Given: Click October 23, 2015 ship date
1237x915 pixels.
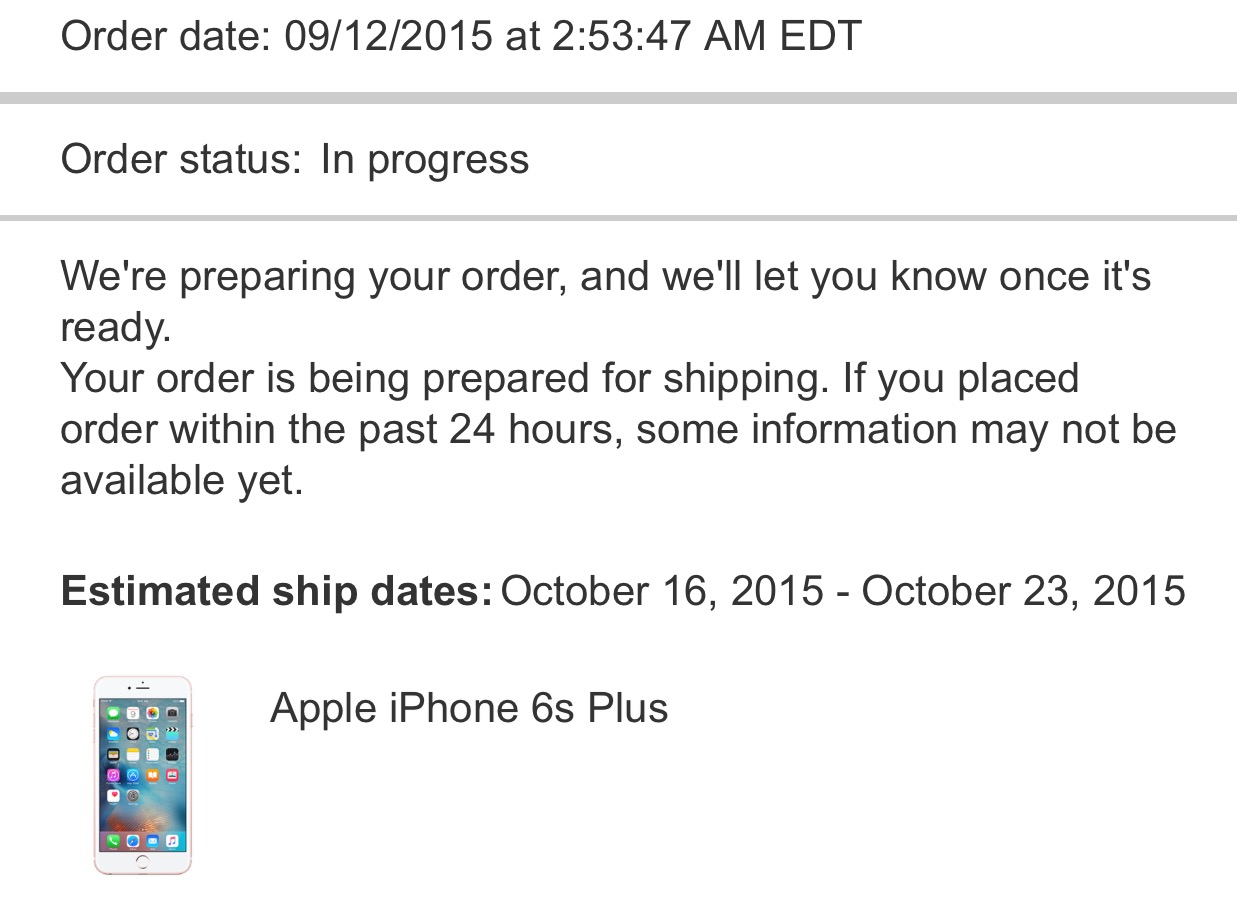Looking at the screenshot, I should 1024,591.
